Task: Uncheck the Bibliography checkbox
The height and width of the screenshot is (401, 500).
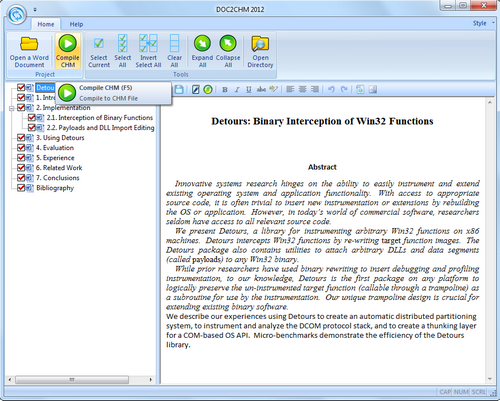Action: pos(21,188)
